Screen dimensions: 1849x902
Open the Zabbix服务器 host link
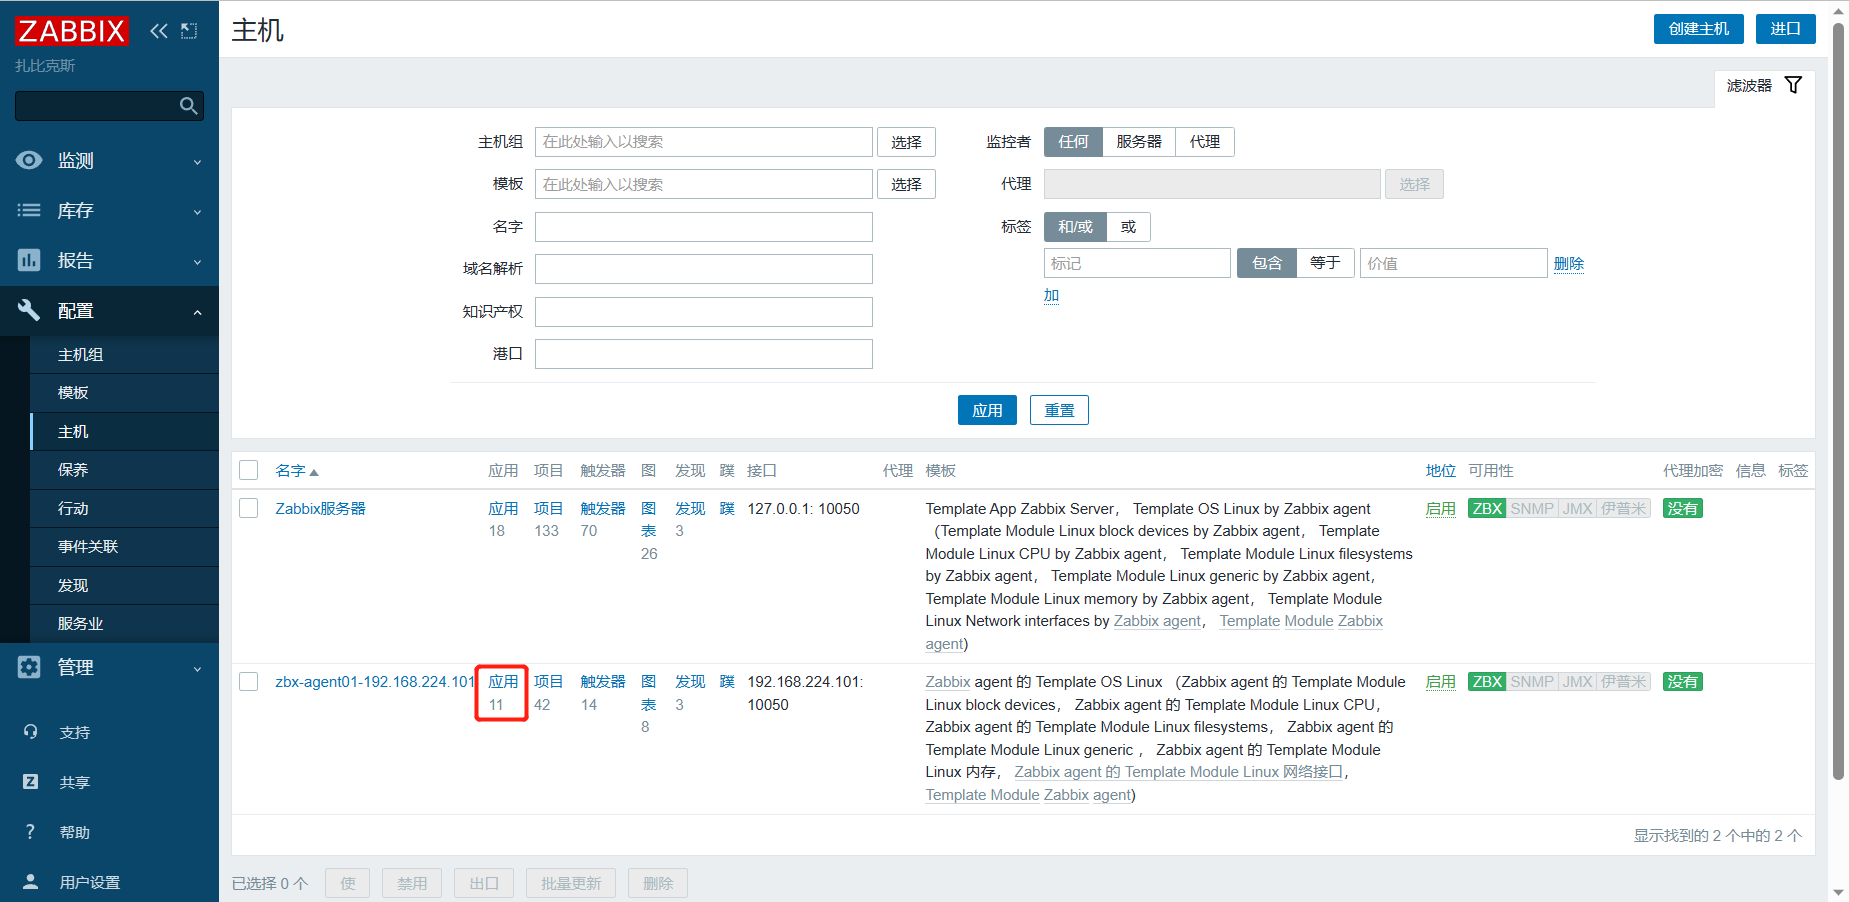click(320, 508)
